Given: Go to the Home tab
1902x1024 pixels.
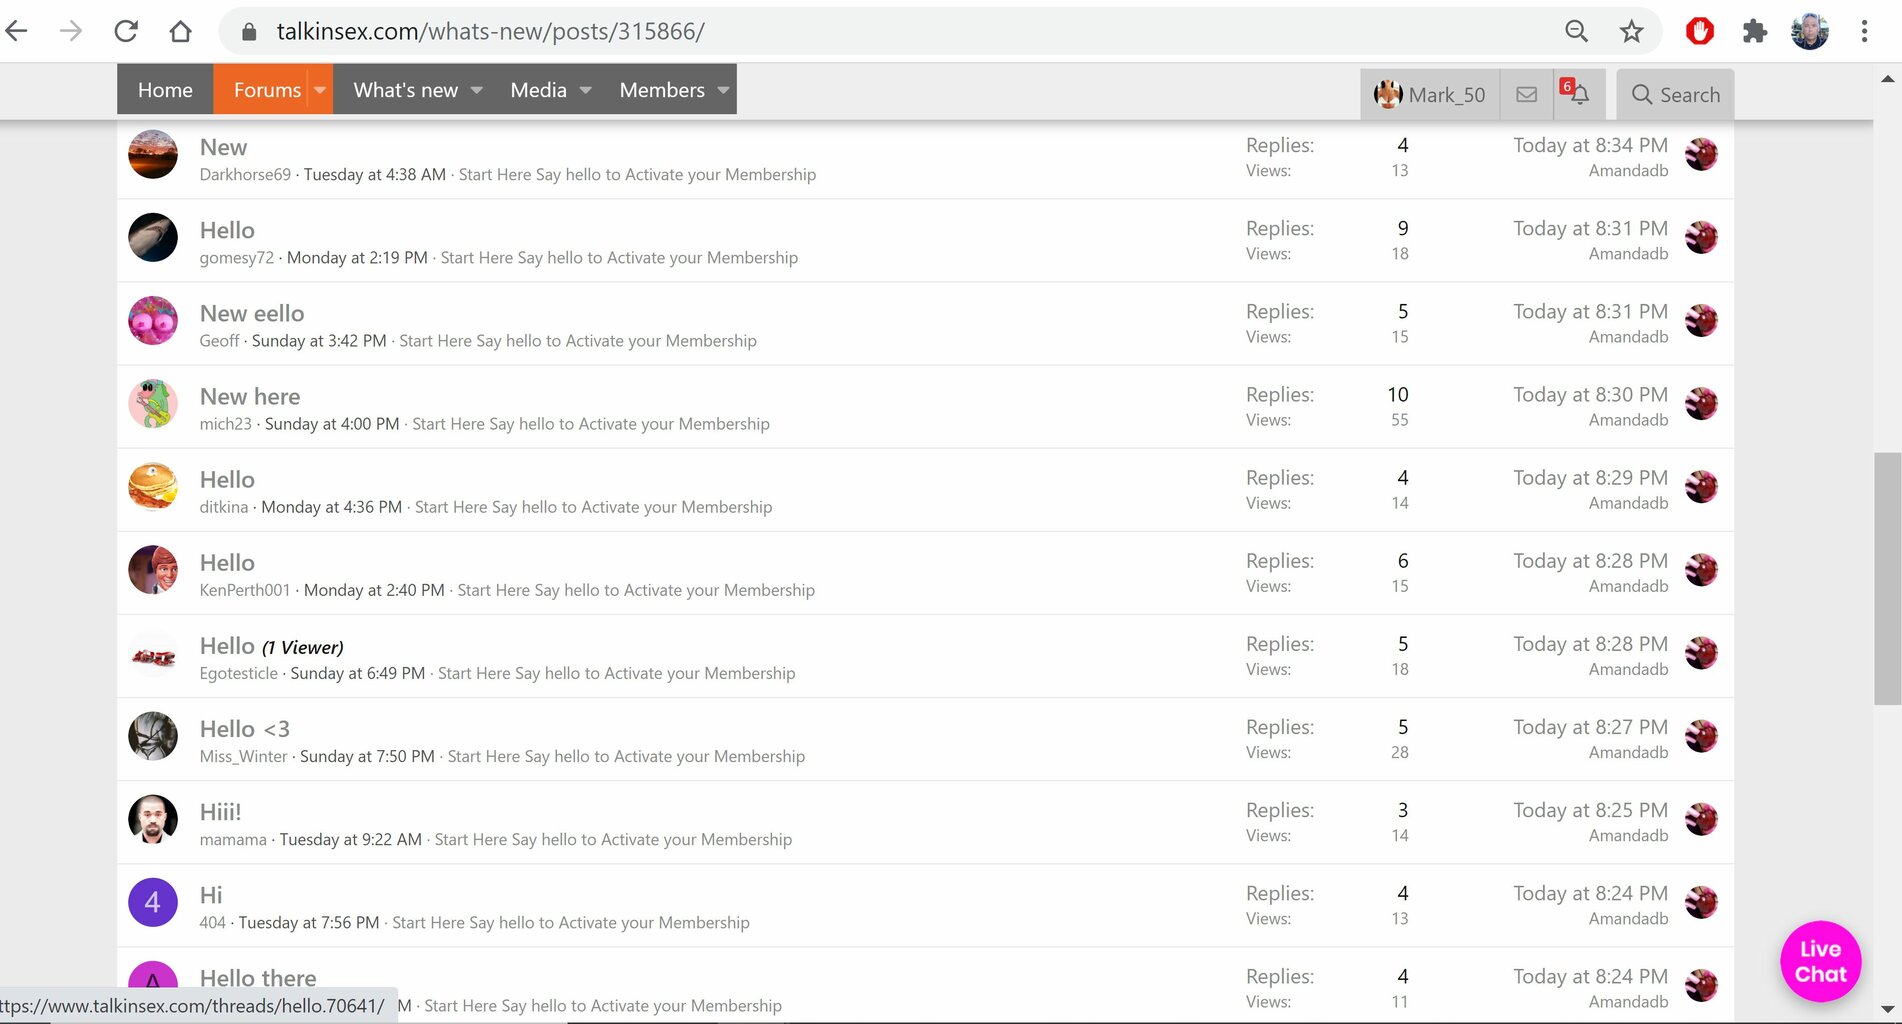Looking at the screenshot, I should click(165, 90).
